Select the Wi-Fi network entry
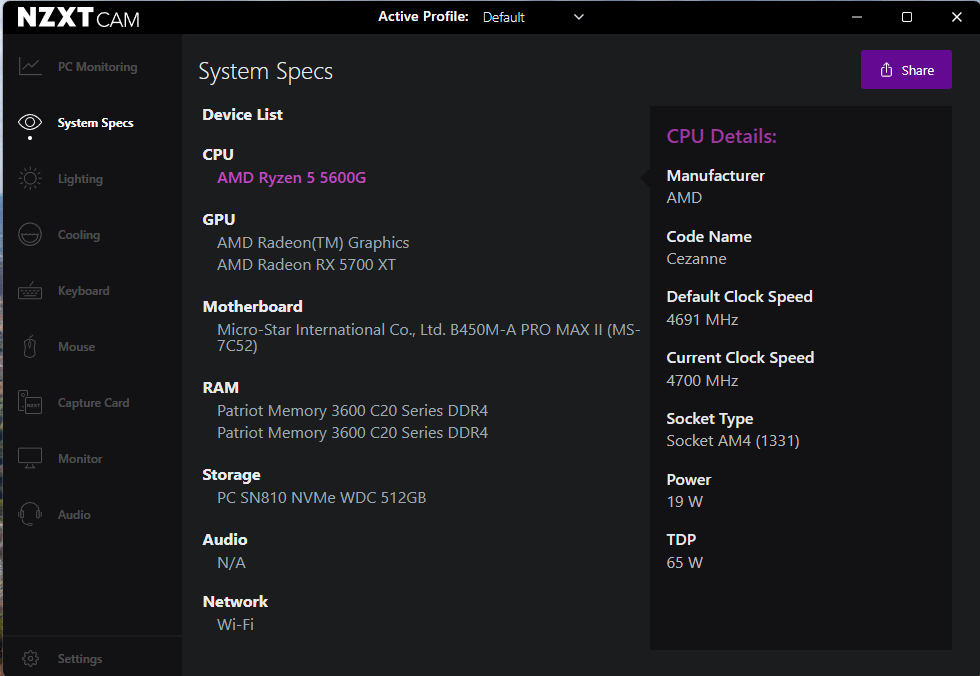Viewport: 980px width, 676px height. 235,624
